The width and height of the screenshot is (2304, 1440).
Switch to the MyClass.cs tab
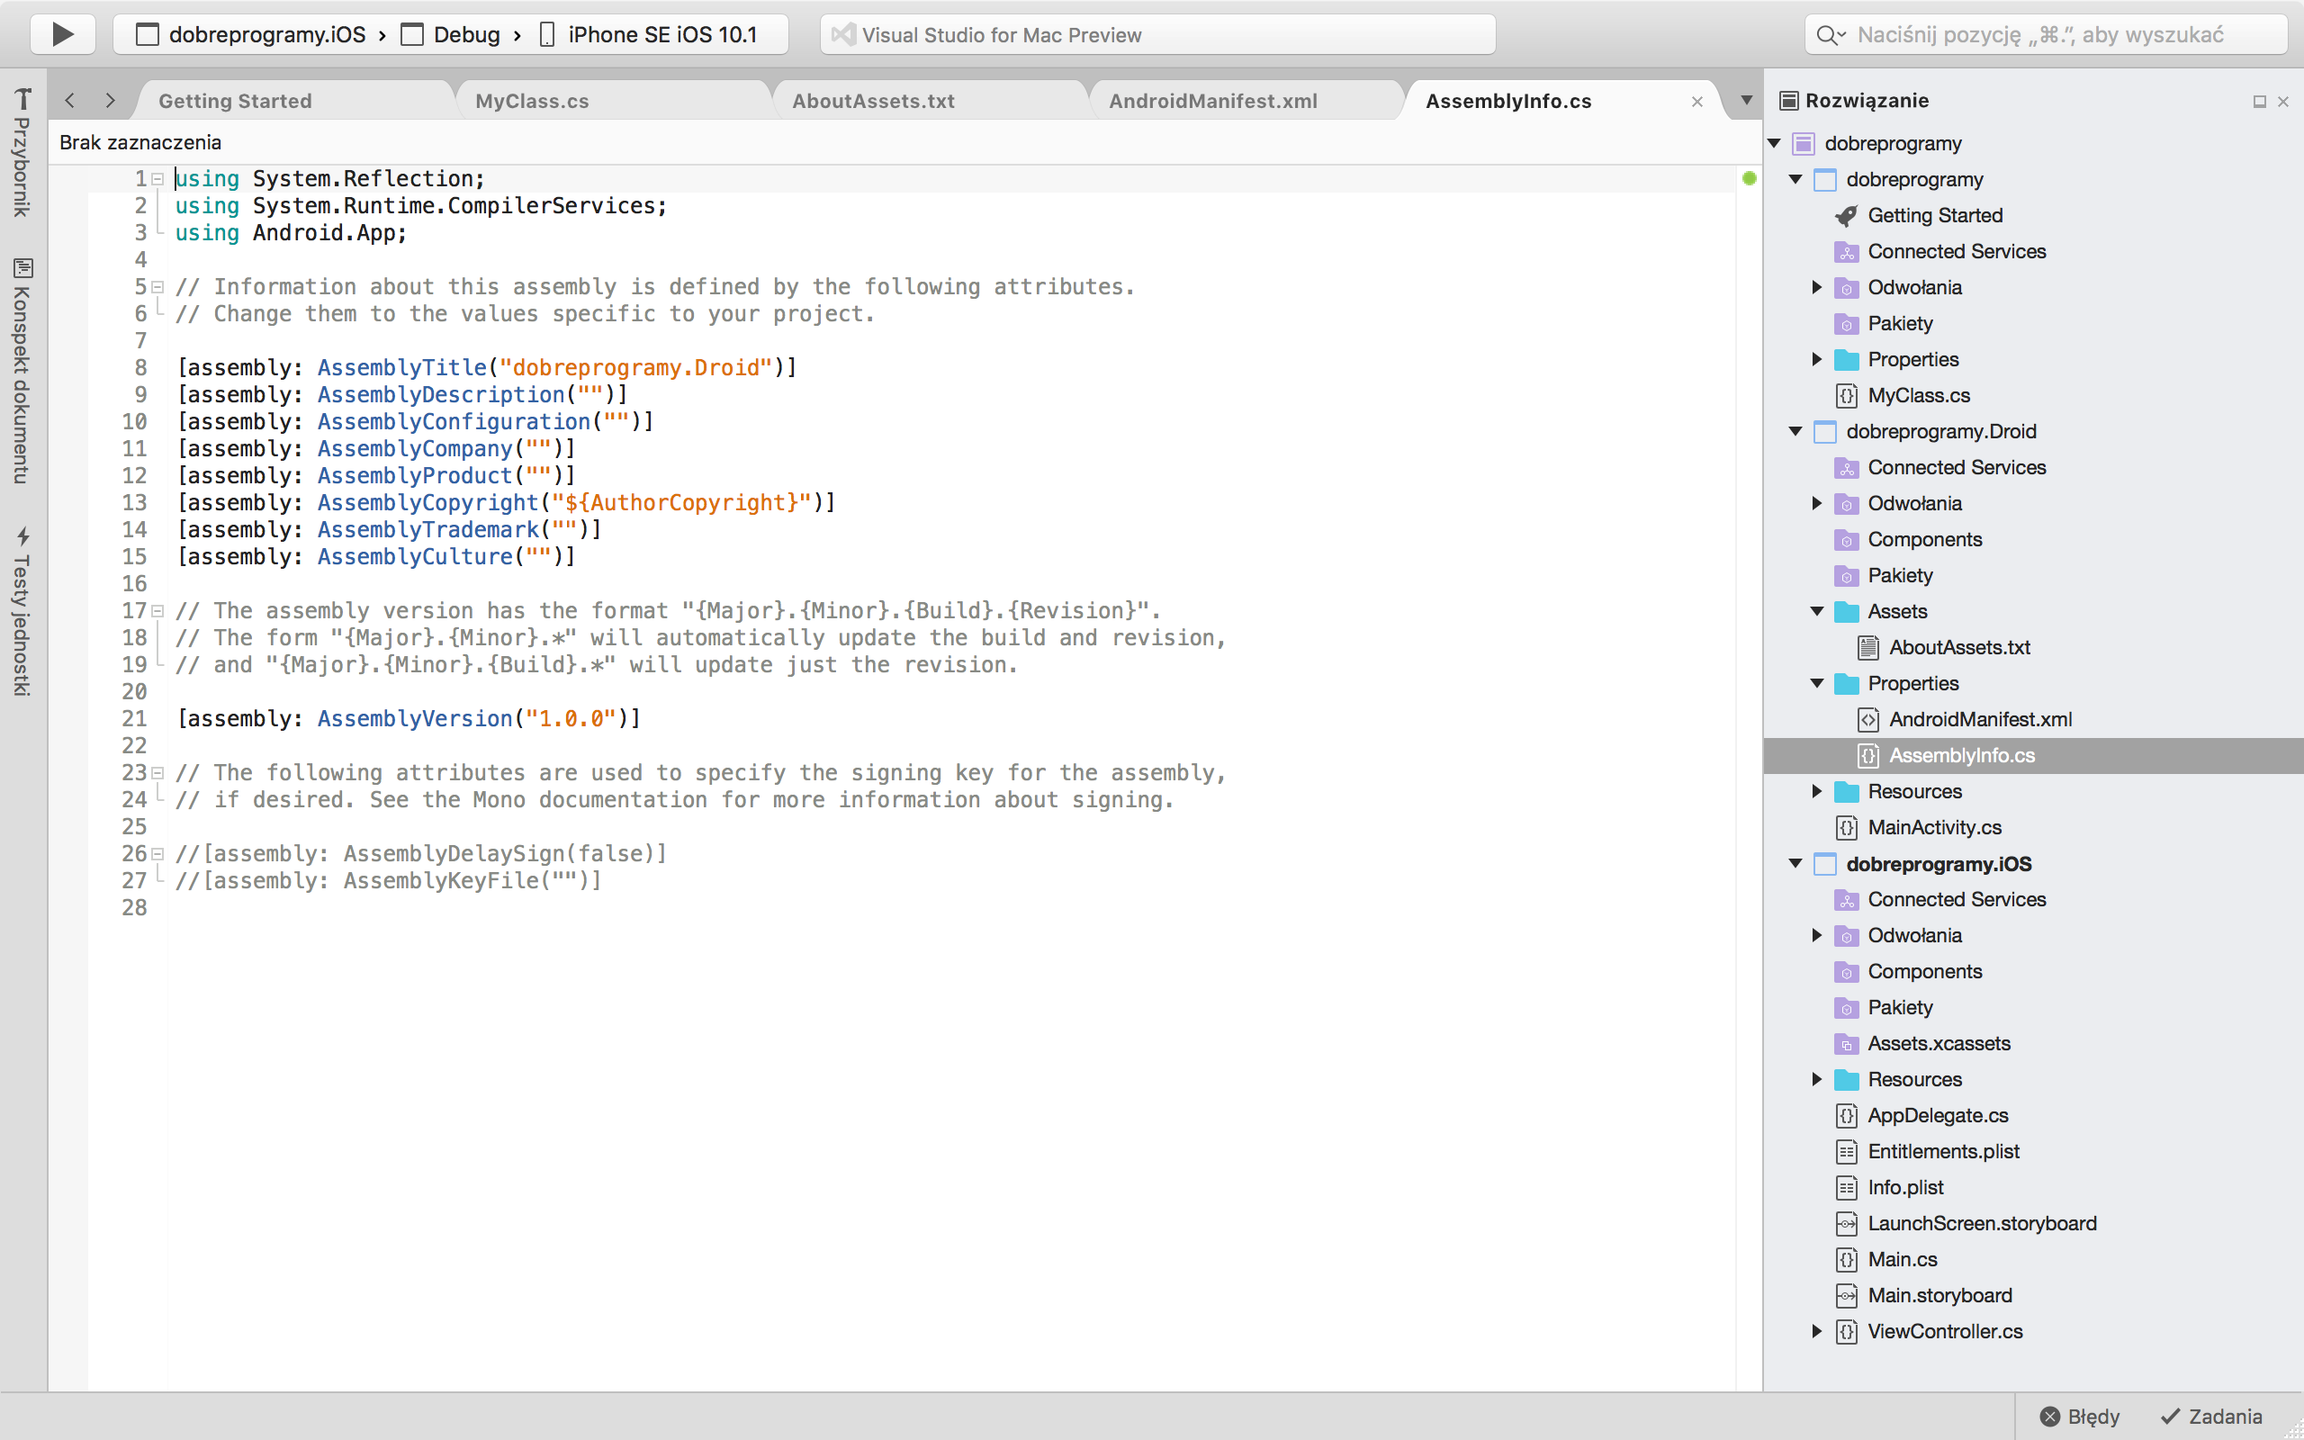[x=532, y=100]
